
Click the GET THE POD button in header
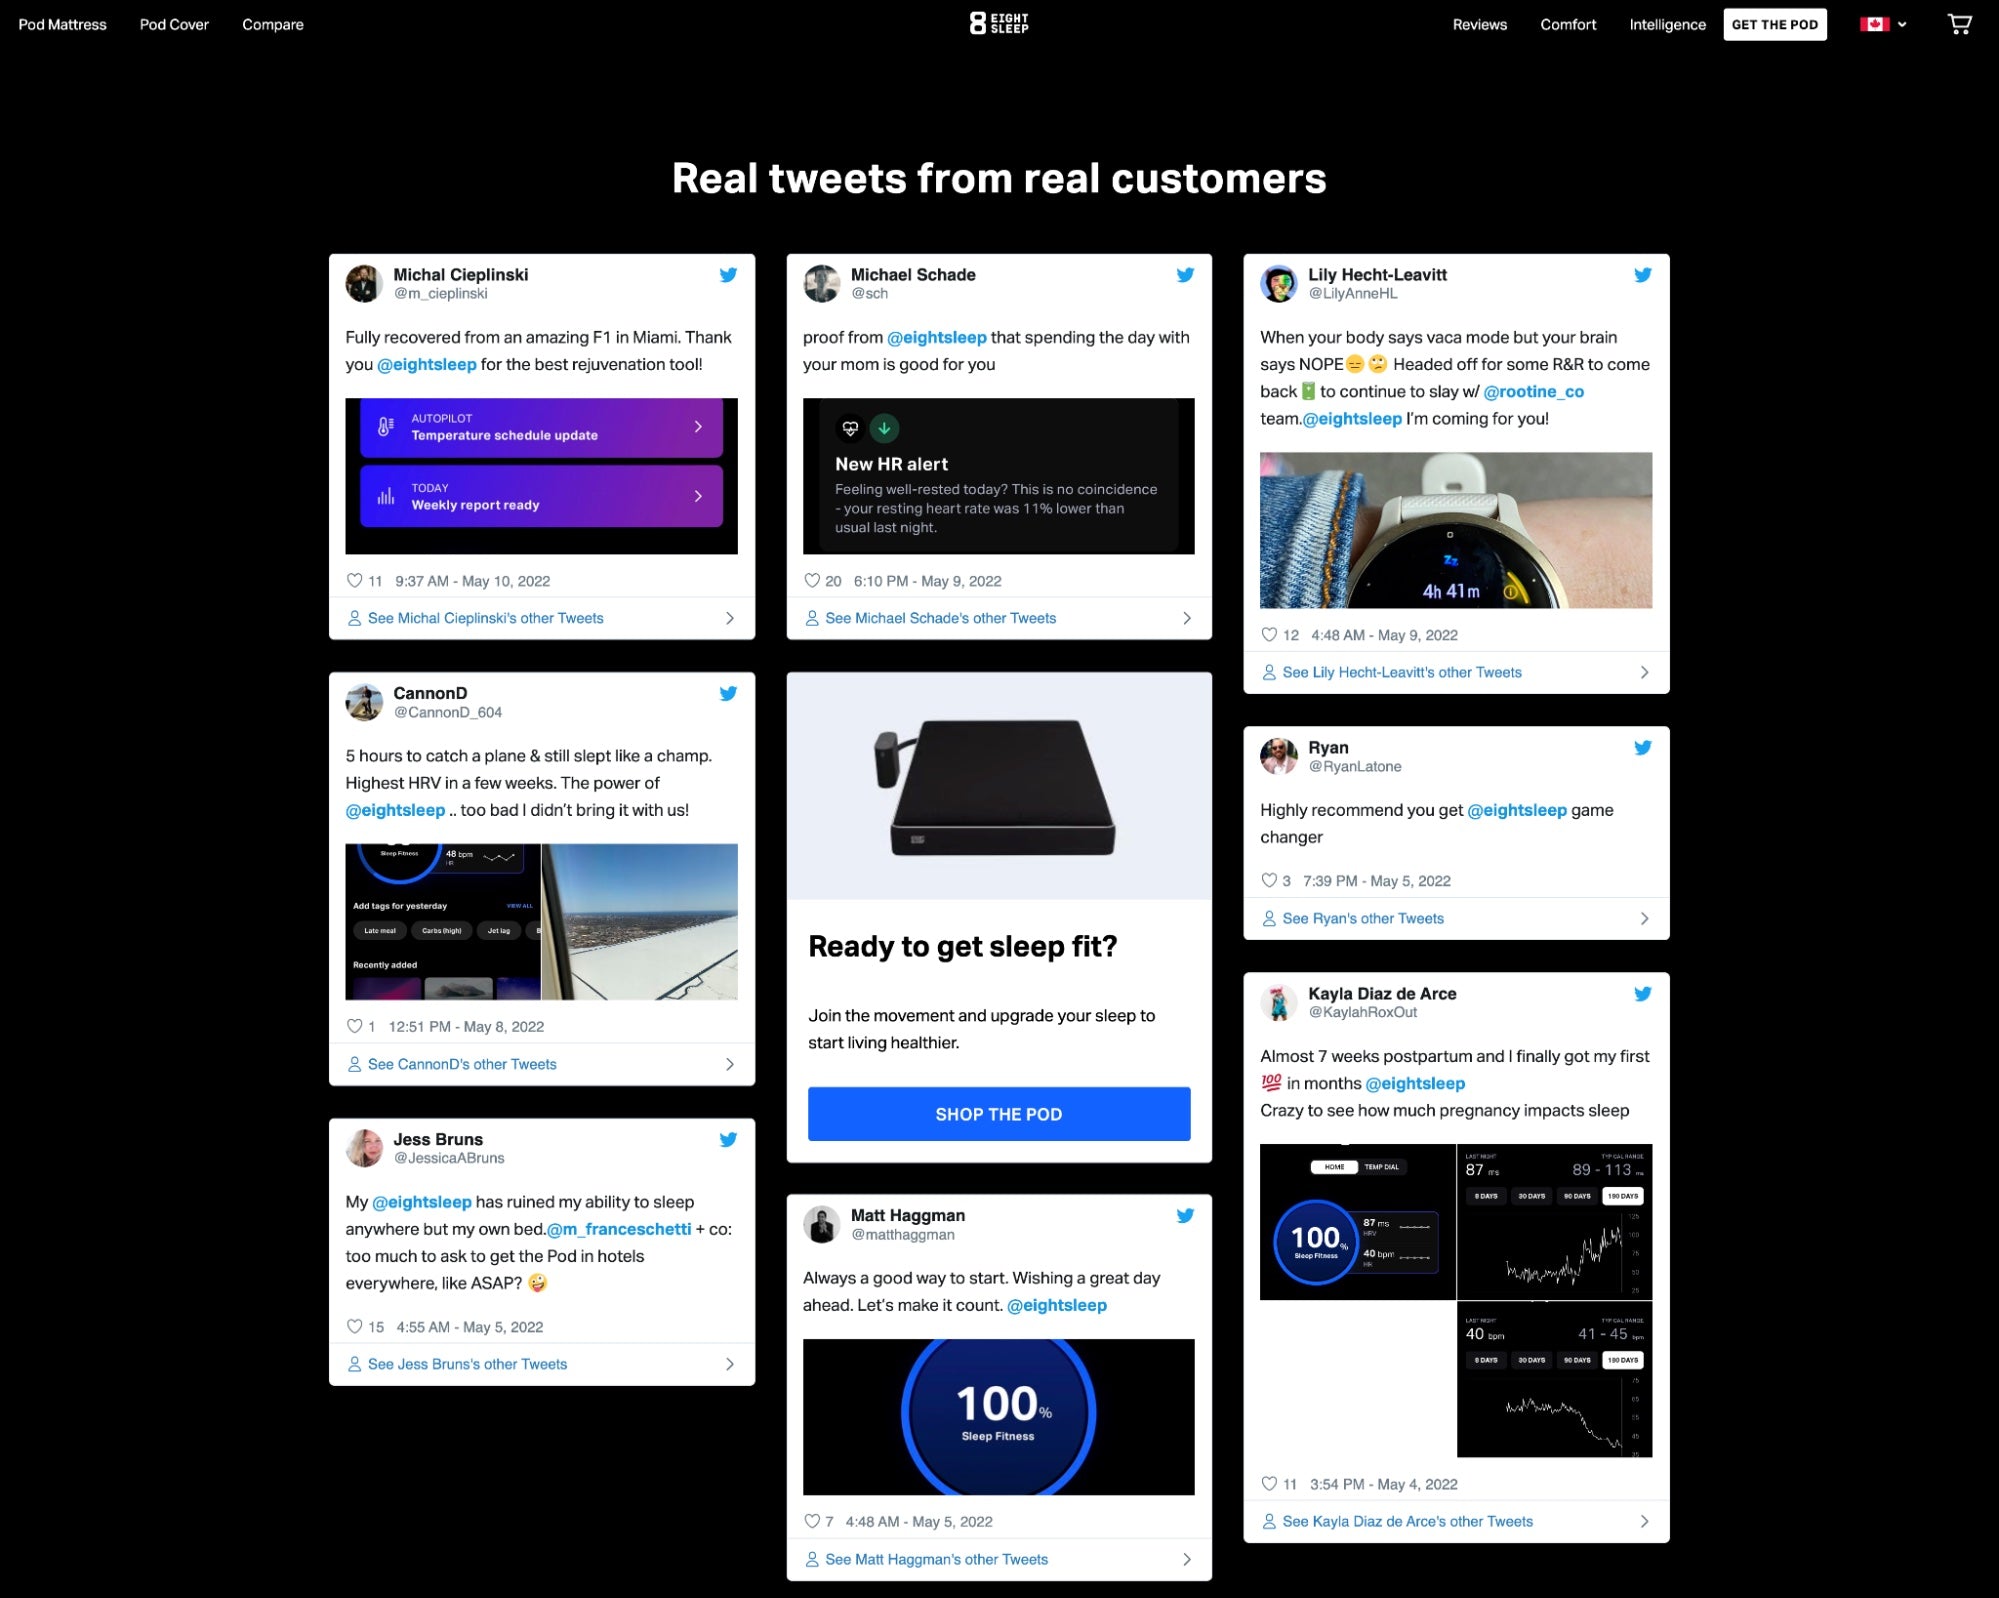[1777, 24]
